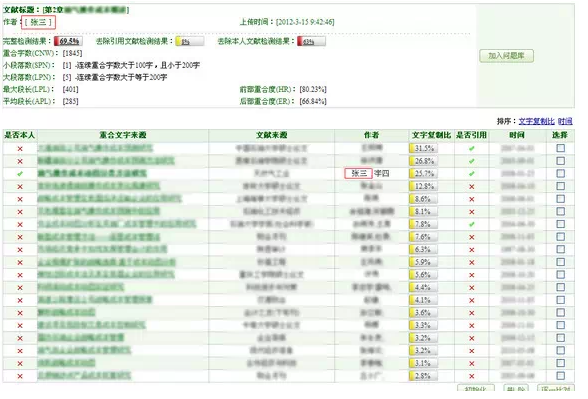Click the 重合文字来源 column header
This screenshot has width=588, height=399.
coord(123,135)
